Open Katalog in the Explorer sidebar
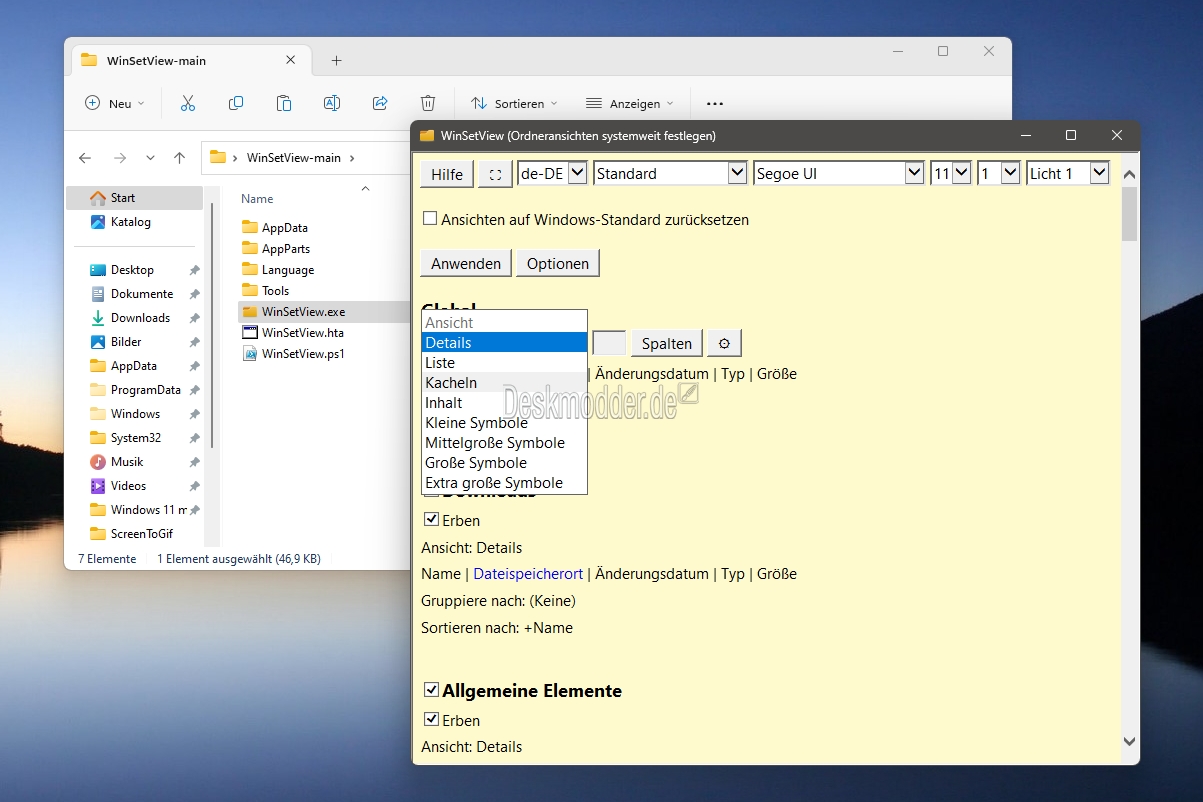The image size is (1203, 802). point(134,222)
